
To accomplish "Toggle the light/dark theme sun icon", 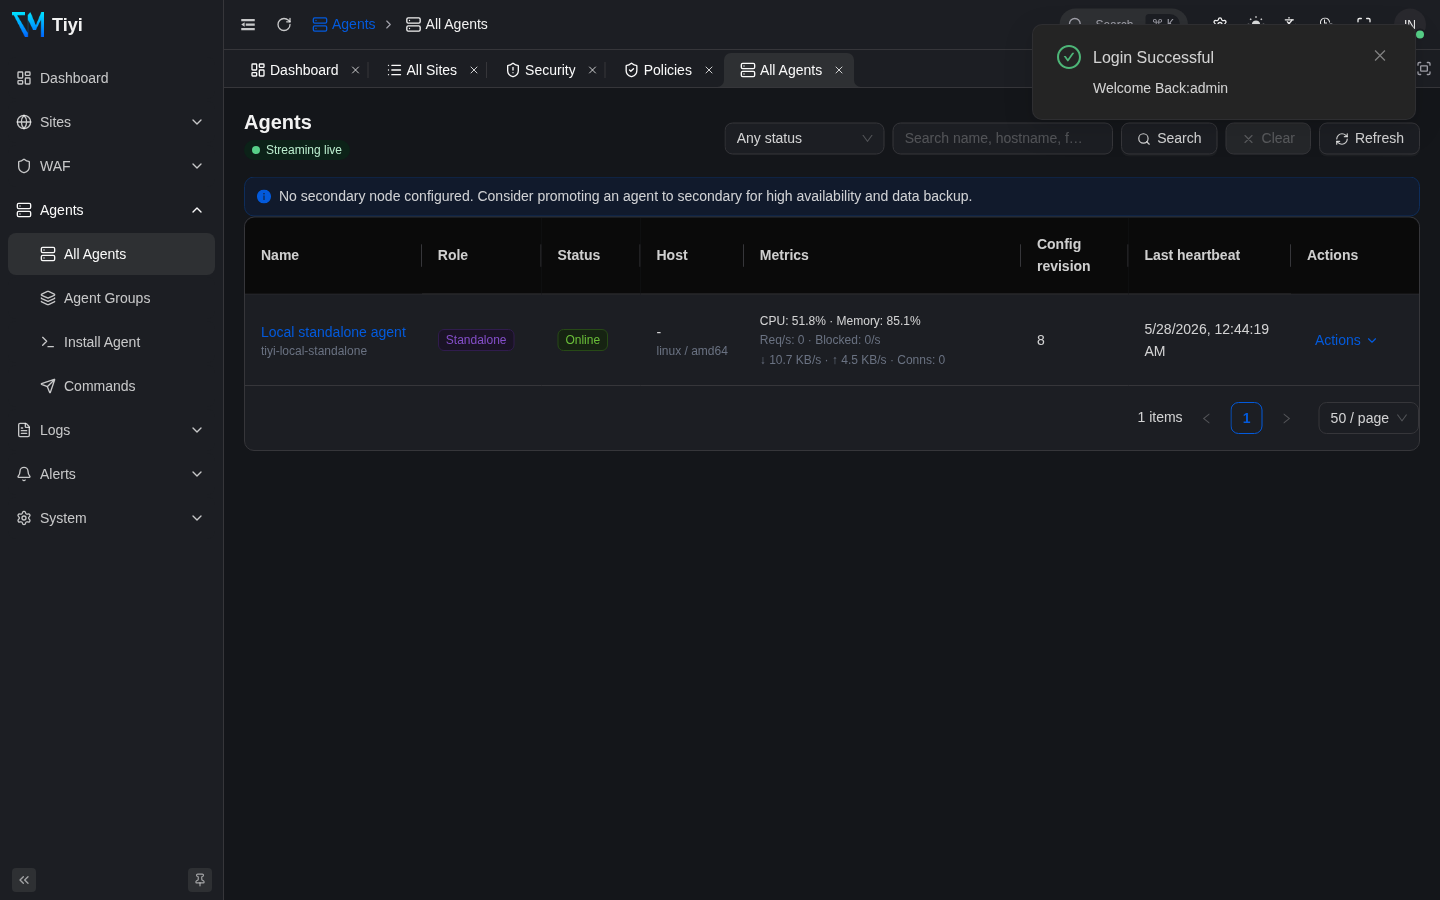I will (x=1256, y=24).
